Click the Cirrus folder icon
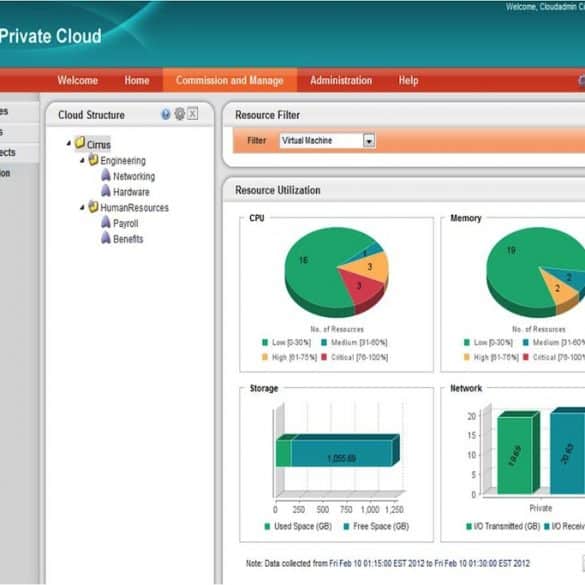This screenshot has height=585, width=585. tap(79, 143)
